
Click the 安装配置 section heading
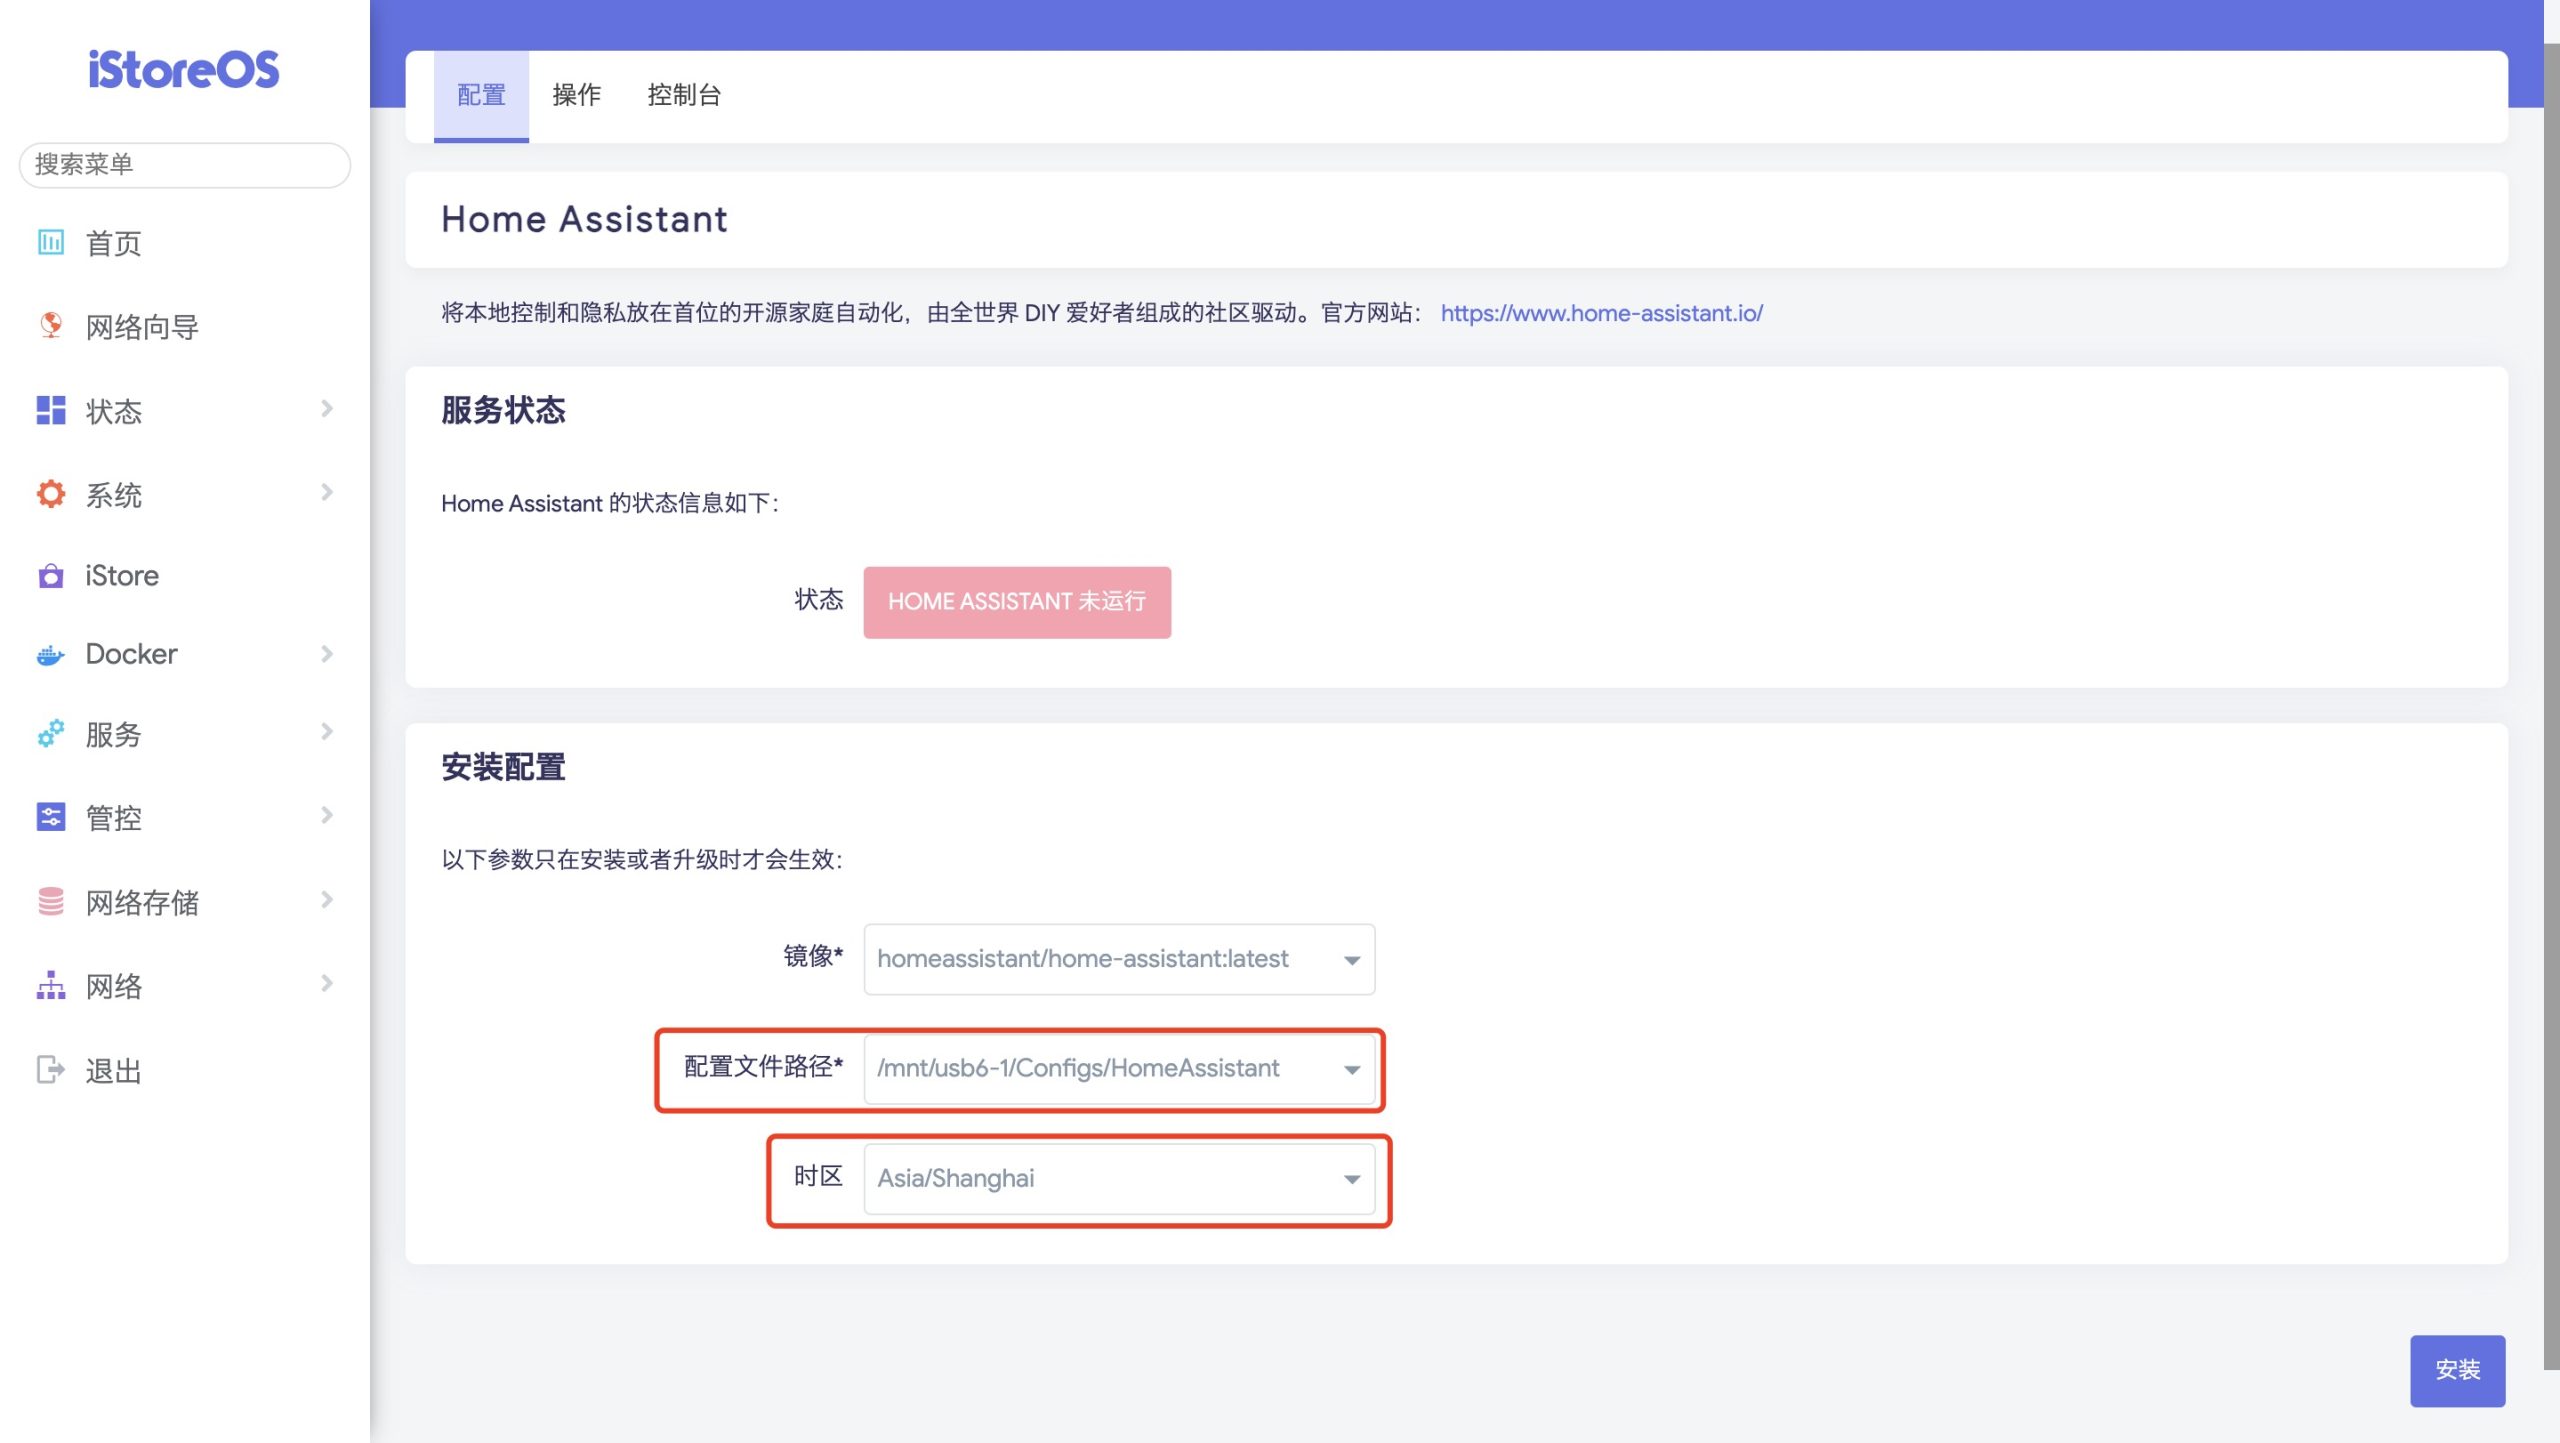(503, 768)
